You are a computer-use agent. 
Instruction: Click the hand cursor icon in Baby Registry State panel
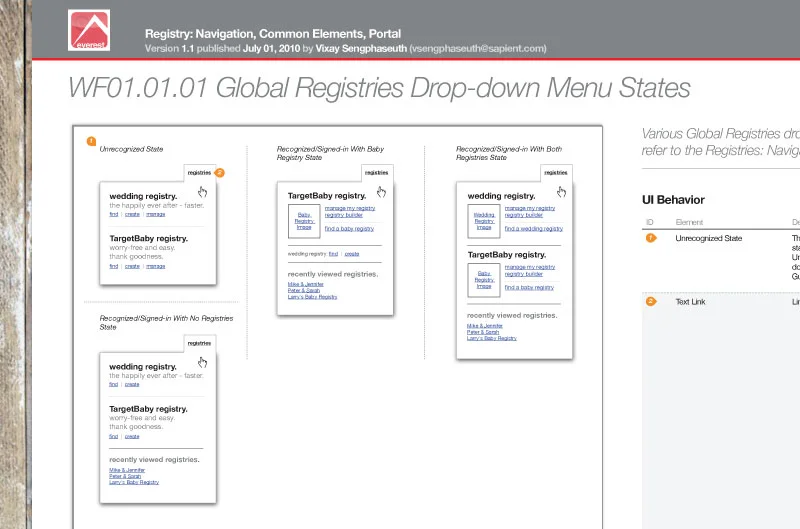[x=381, y=192]
